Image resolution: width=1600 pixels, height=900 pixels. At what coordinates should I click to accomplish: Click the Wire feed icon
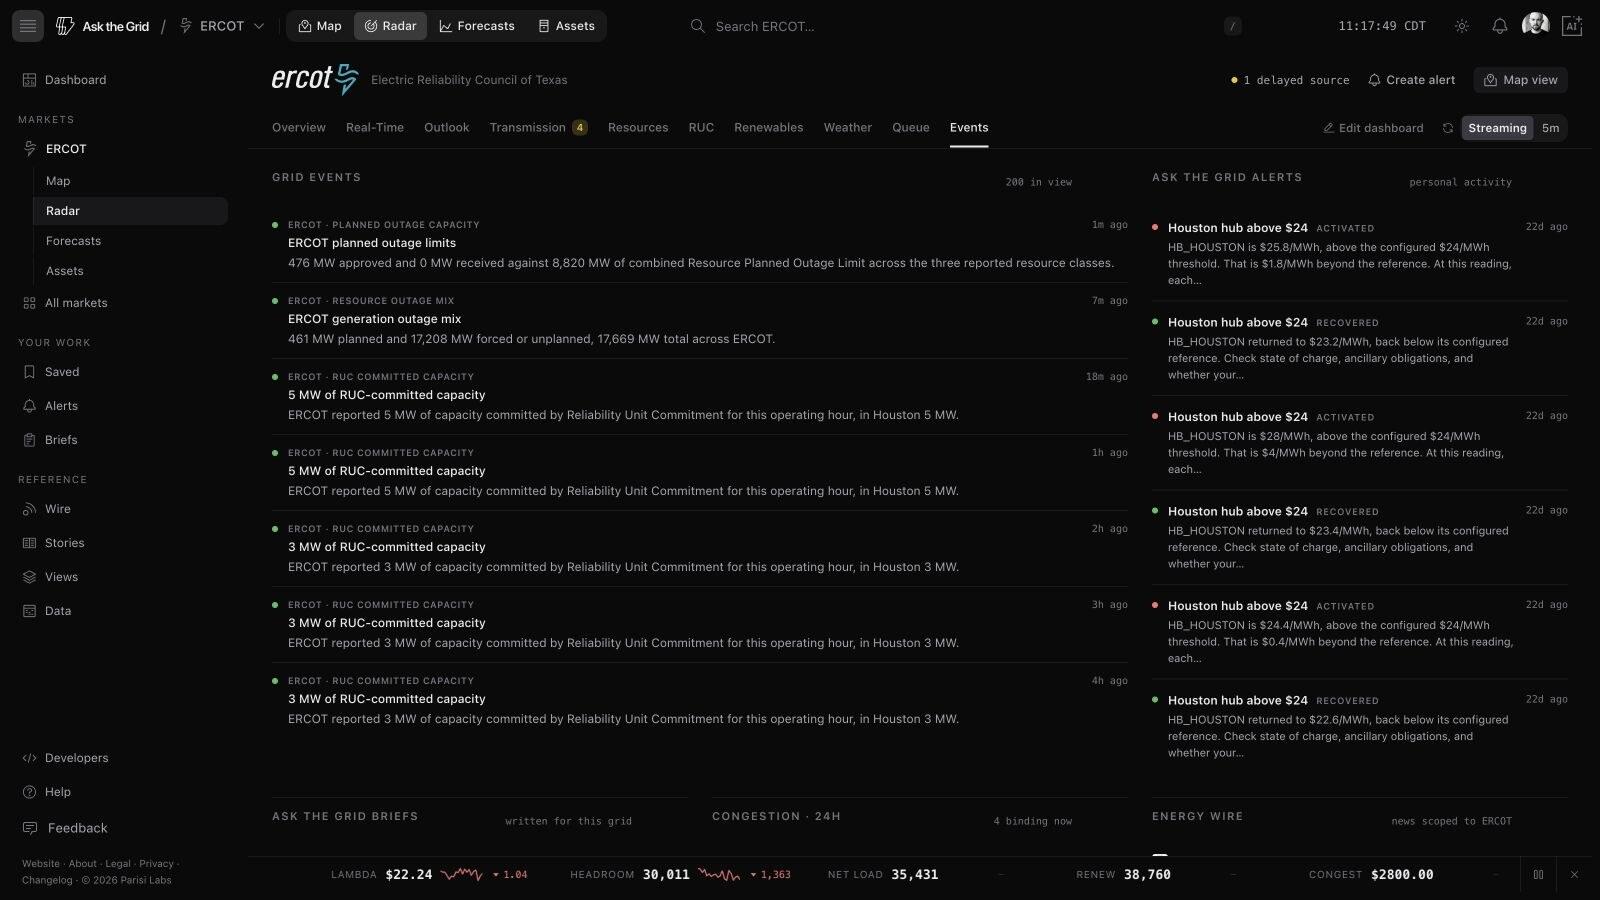pyautogui.click(x=29, y=509)
